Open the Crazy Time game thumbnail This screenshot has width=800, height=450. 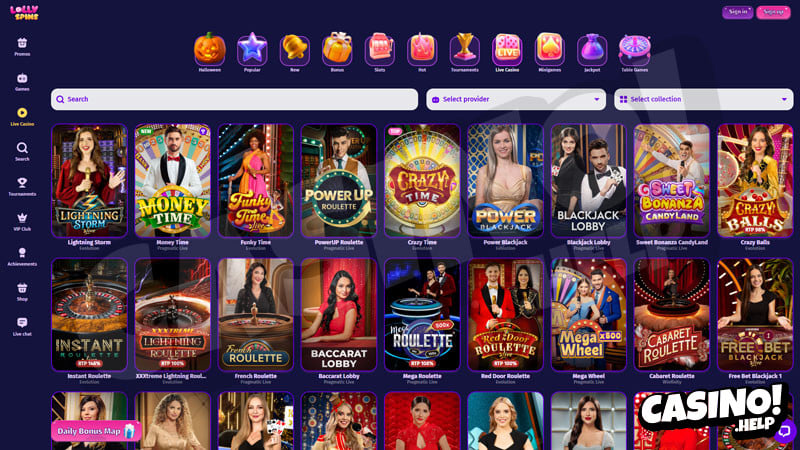(x=422, y=181)
